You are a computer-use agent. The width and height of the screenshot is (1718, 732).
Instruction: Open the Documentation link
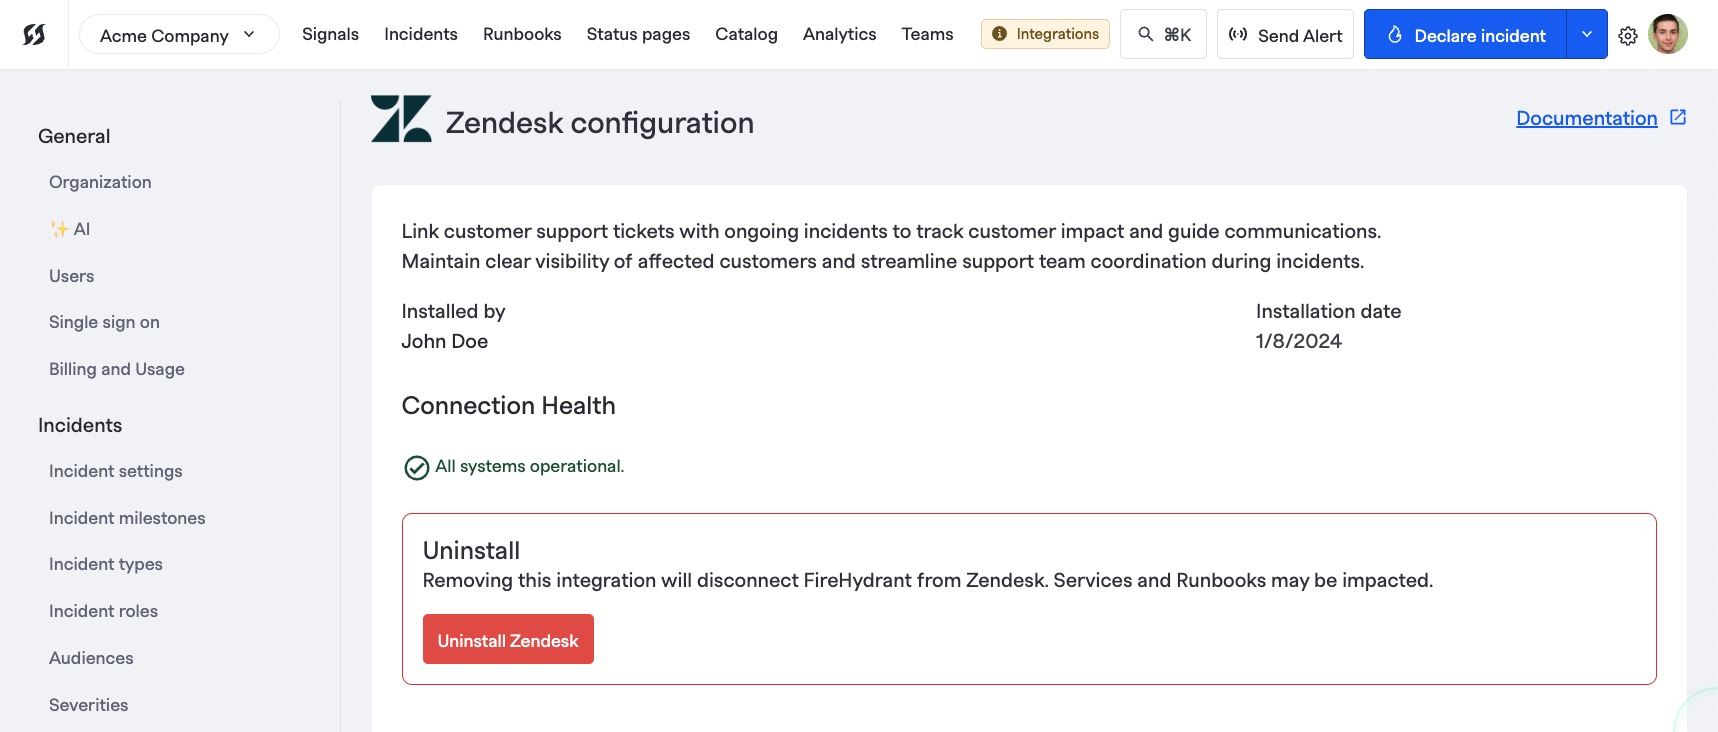point(1587,118)
